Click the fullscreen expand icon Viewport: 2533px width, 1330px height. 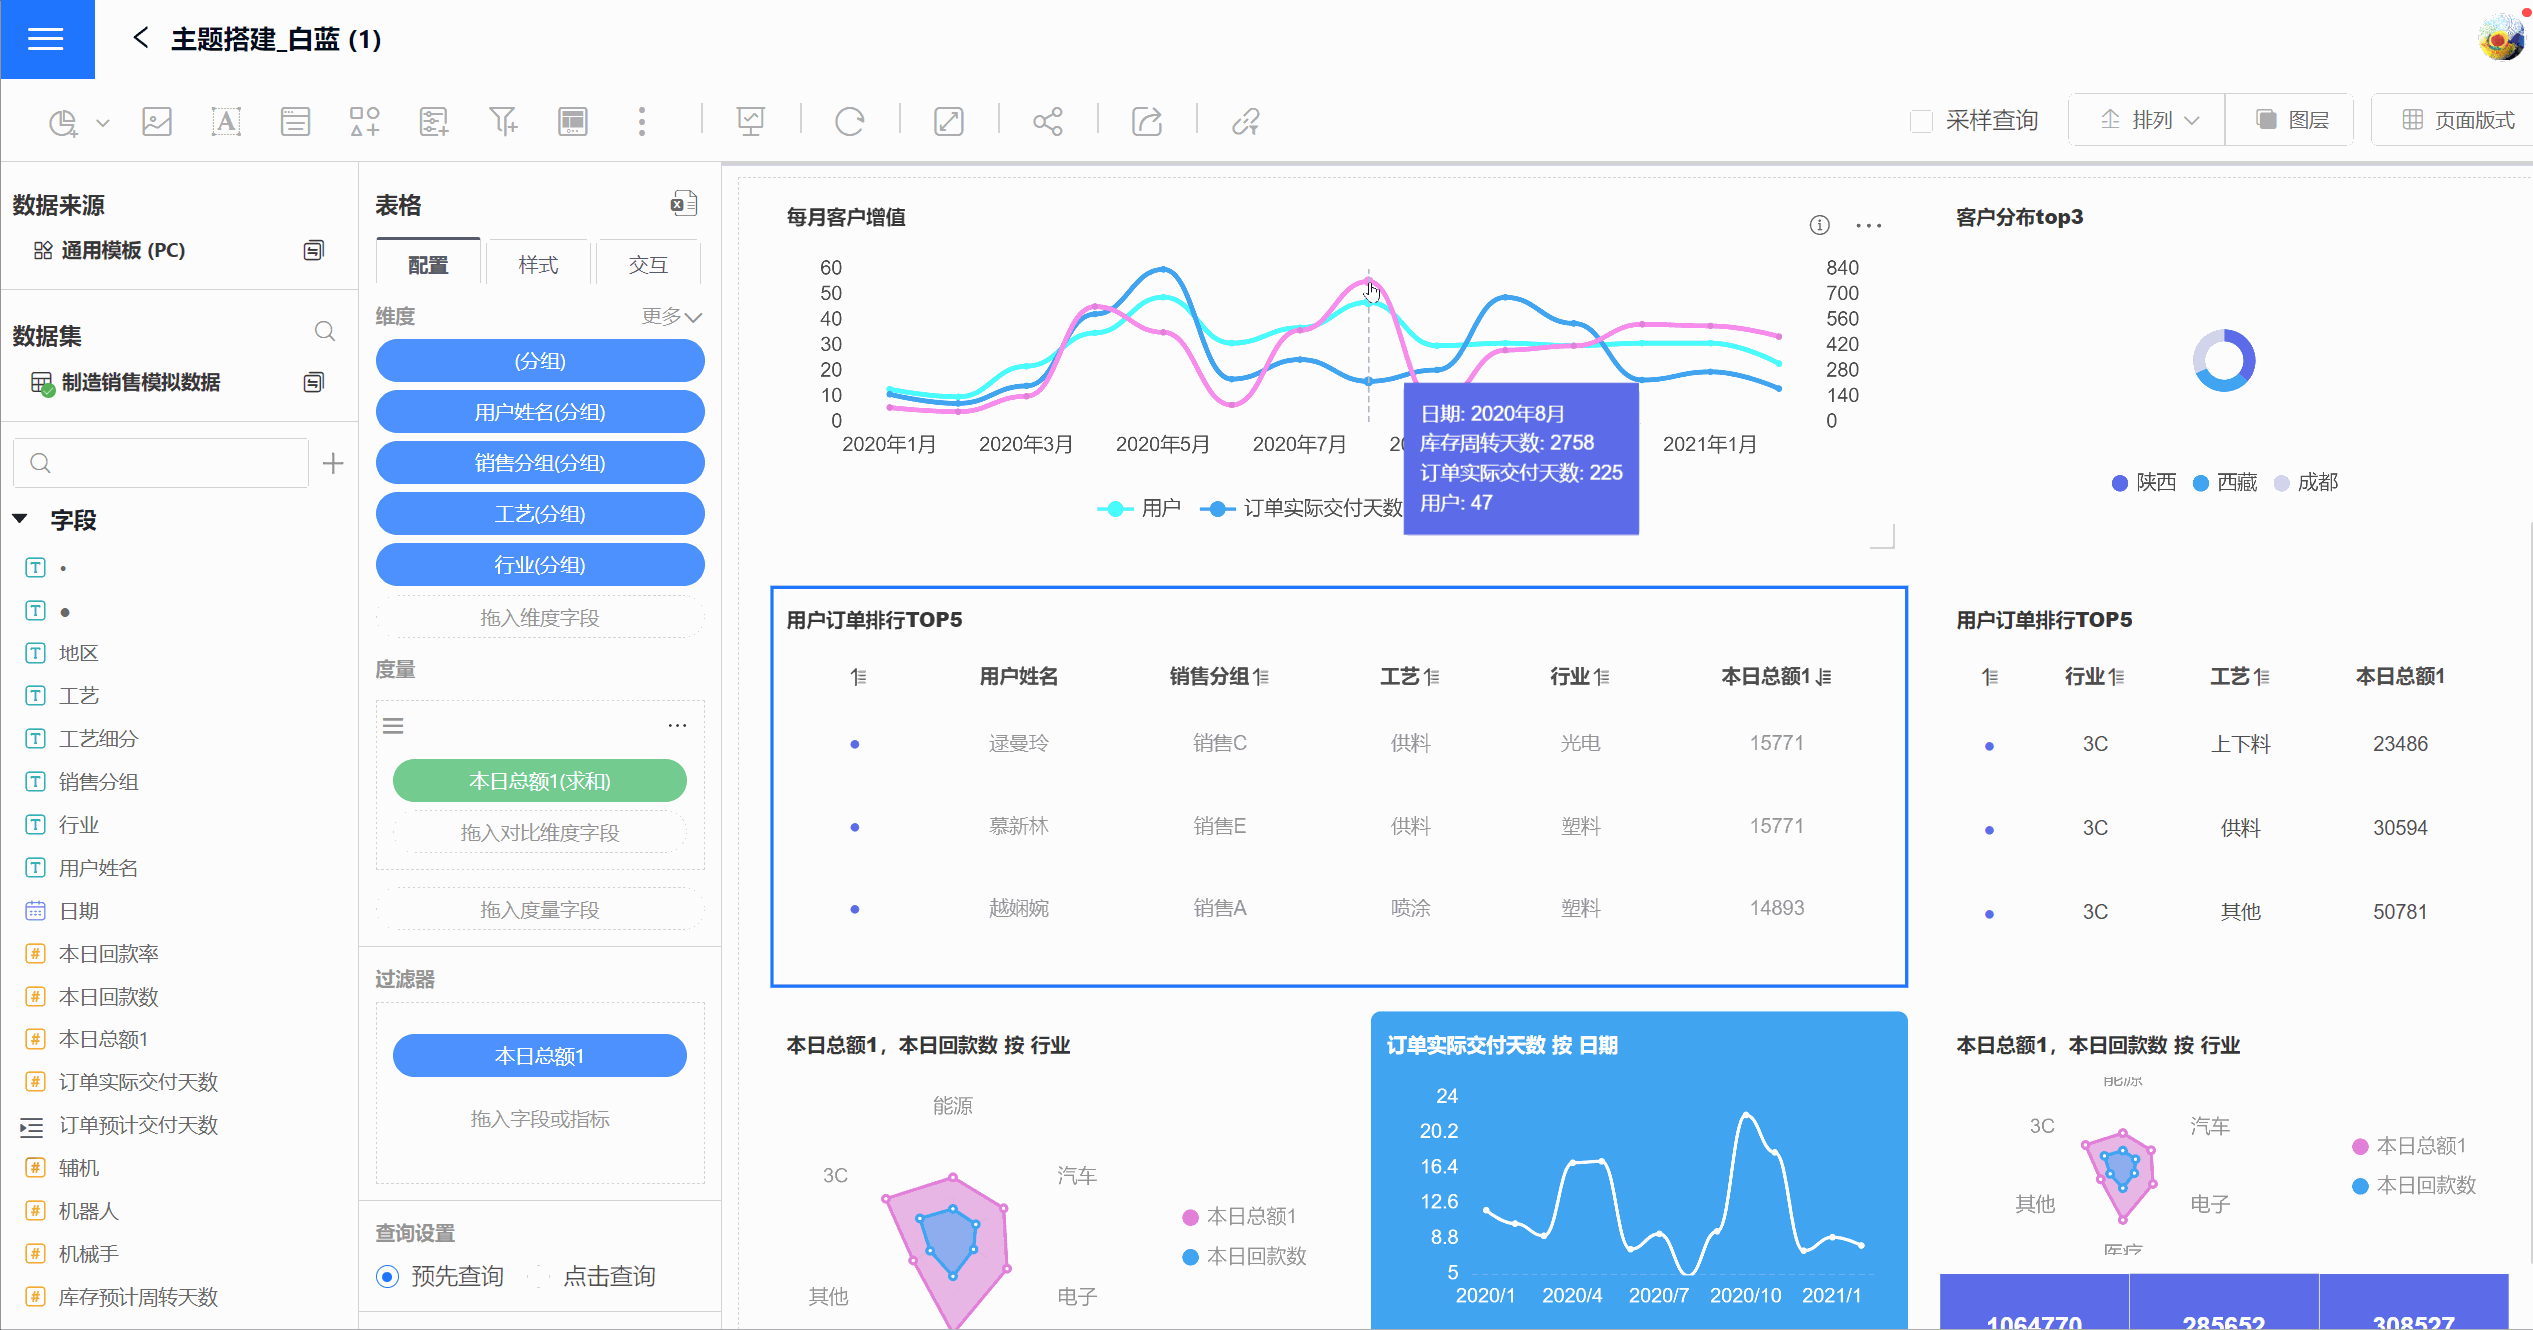(x=948, y=122)
